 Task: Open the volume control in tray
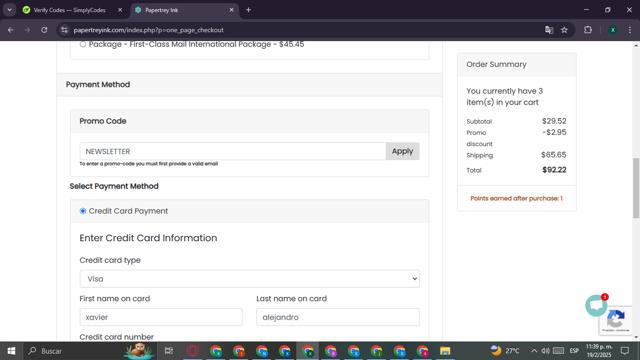point(545,351)
